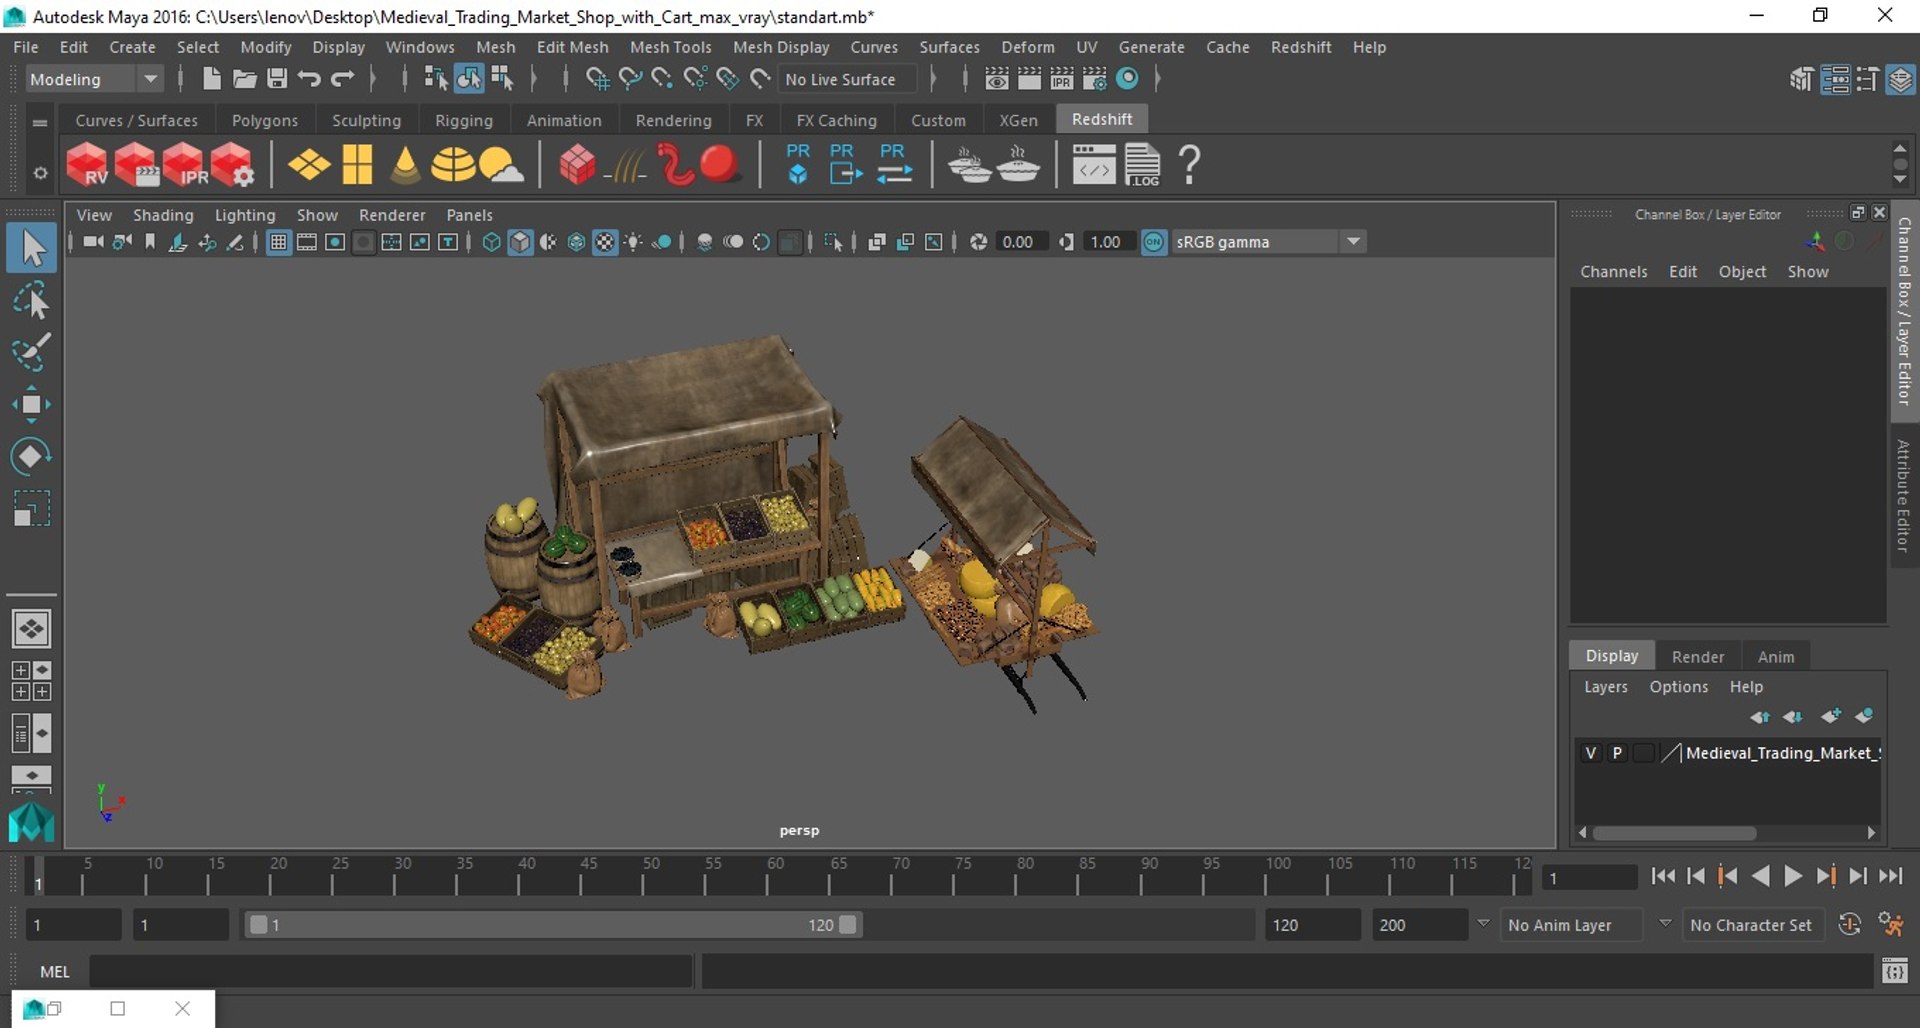Toggle layer visibility V box
1920x1028 pixels.
coord(1590,753)
